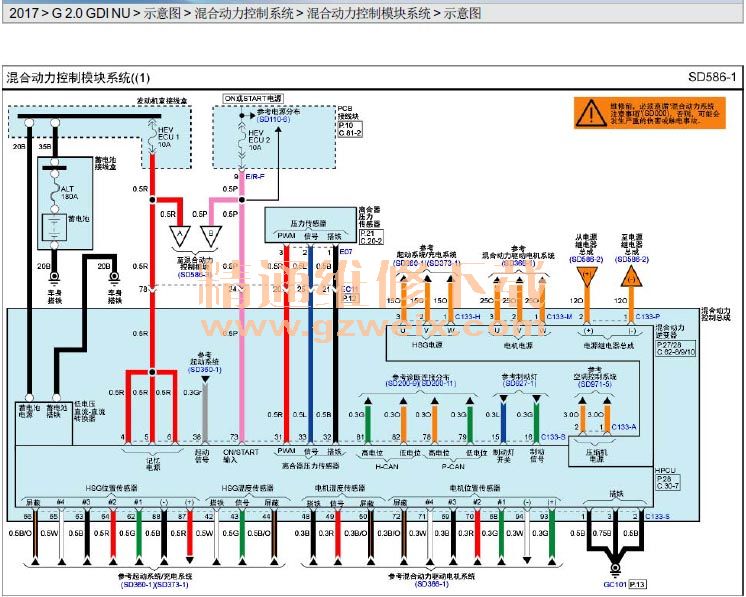Select the C133-H connector label
The image size is (746, 597).
467,316
